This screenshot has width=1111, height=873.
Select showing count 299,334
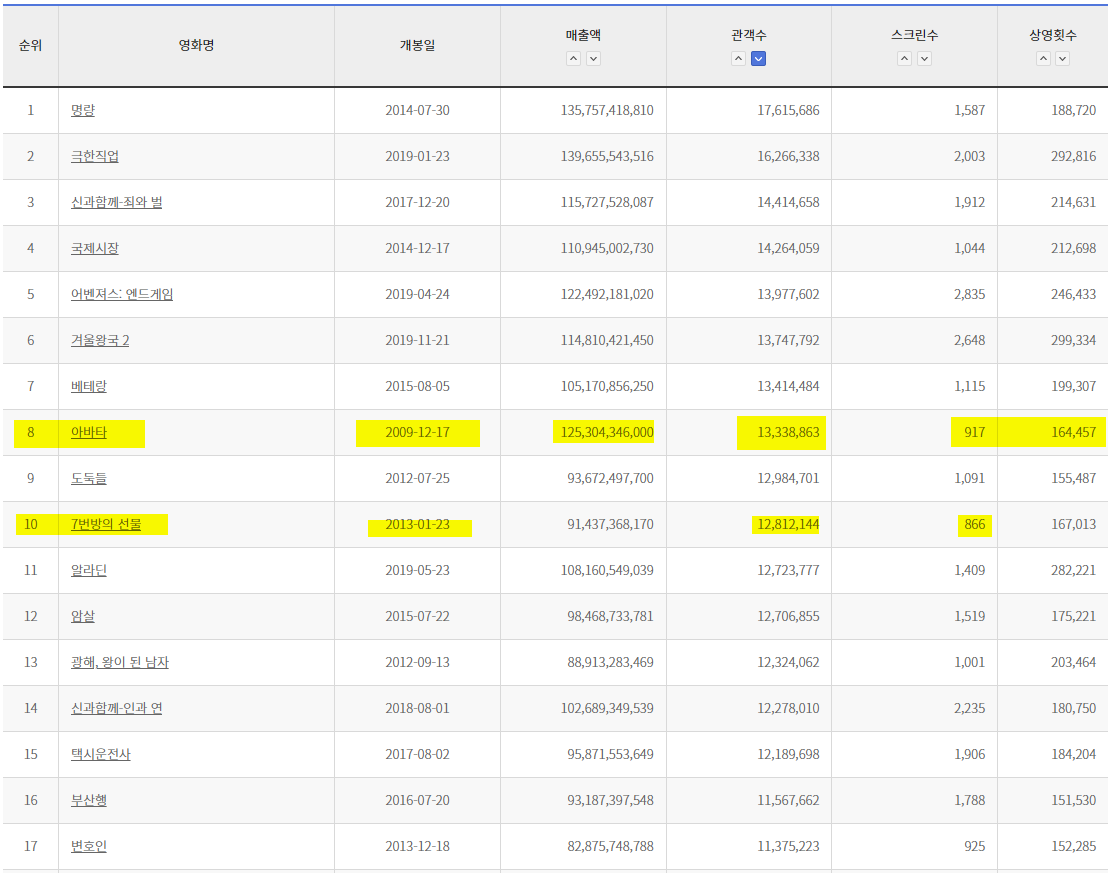[1073, 340]
